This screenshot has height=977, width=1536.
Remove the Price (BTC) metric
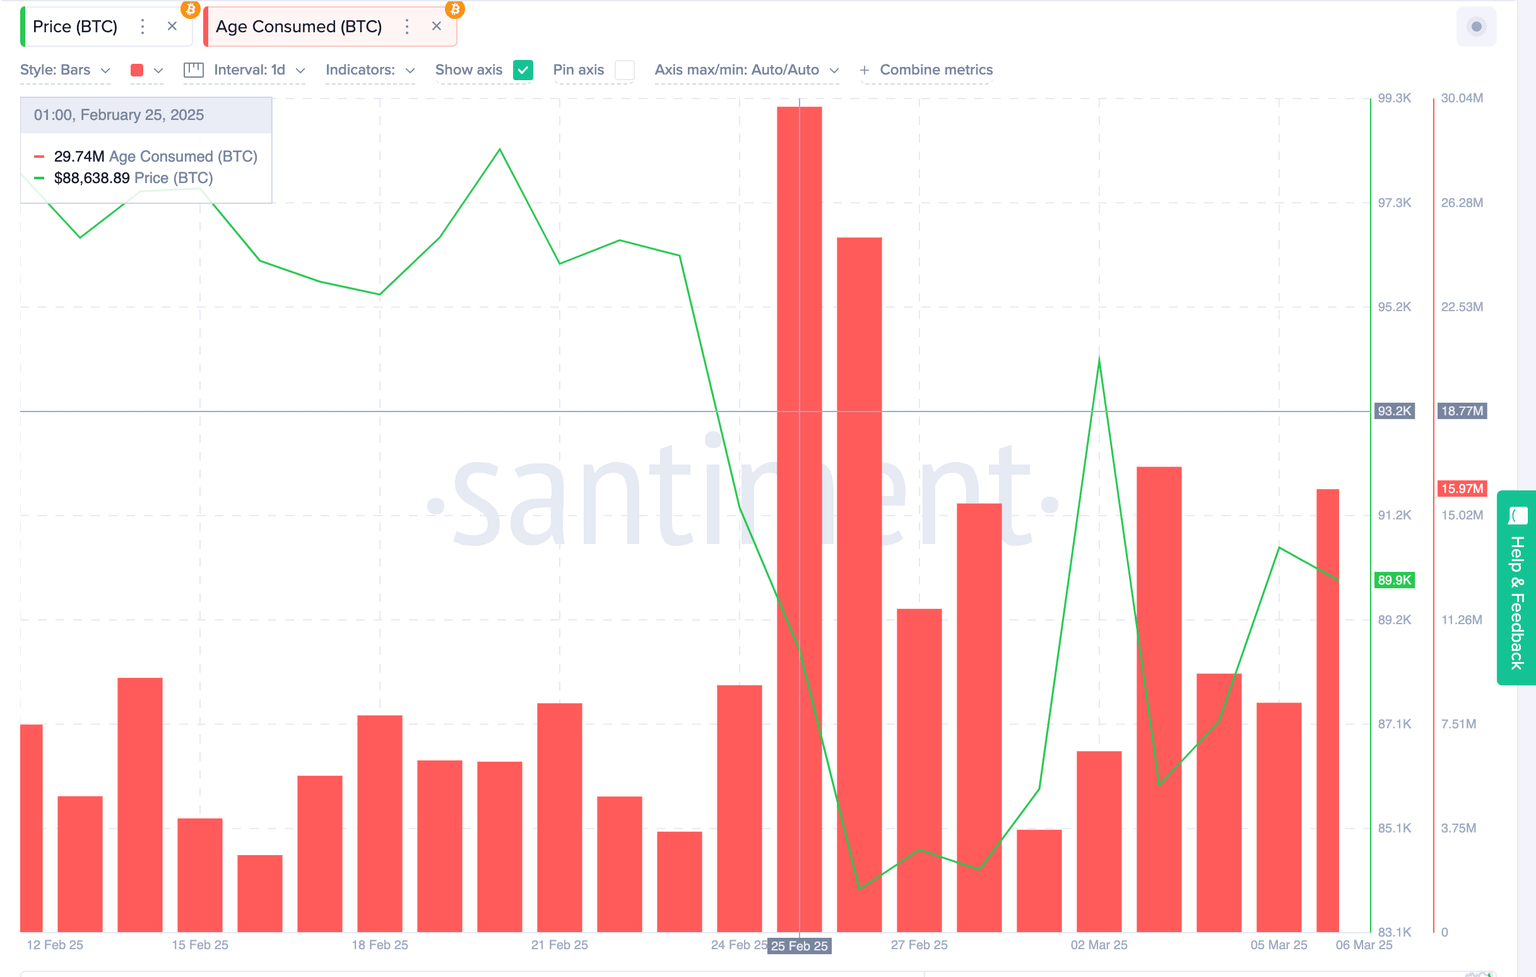pyautogui.click(x=172, y=26)
